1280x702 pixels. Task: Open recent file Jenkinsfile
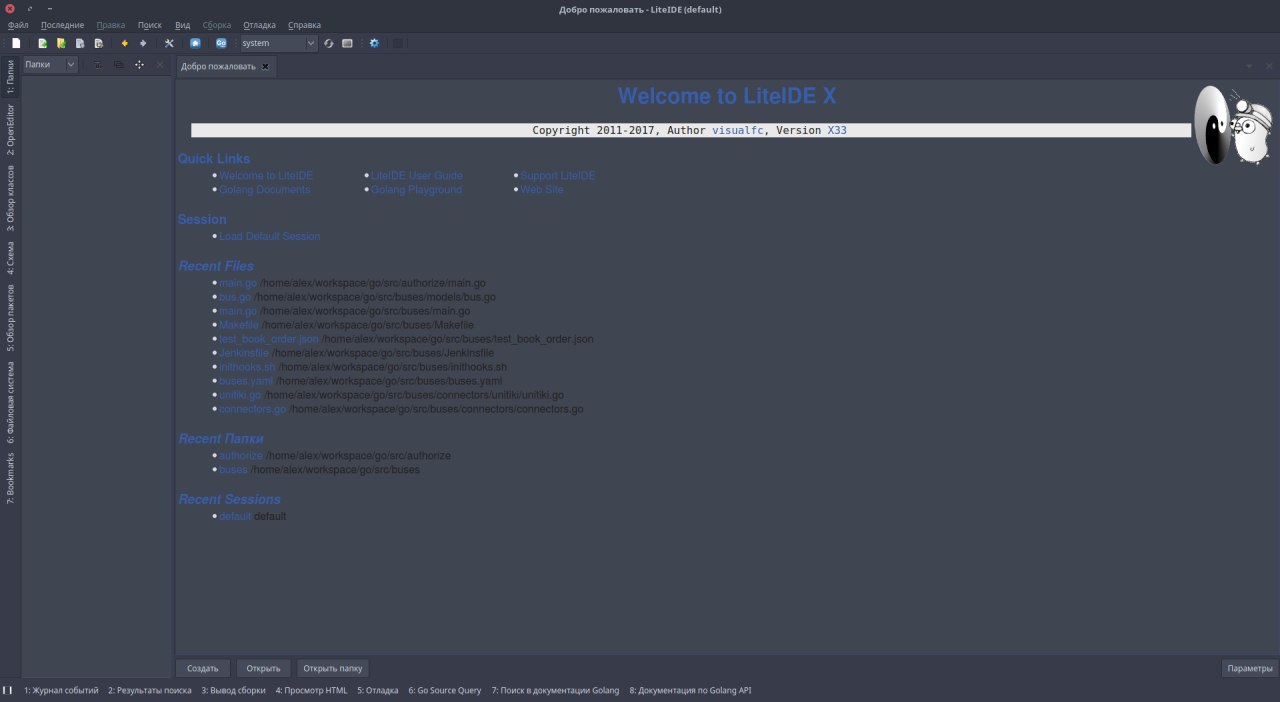tap(244, 353)
